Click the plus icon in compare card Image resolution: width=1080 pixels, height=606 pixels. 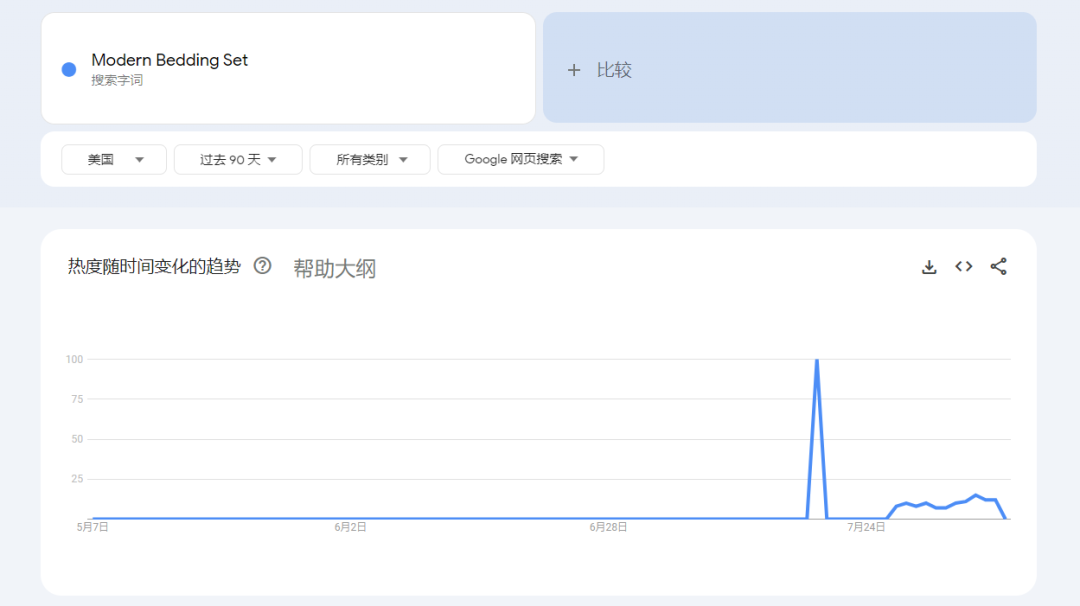[x=574, y=70]
